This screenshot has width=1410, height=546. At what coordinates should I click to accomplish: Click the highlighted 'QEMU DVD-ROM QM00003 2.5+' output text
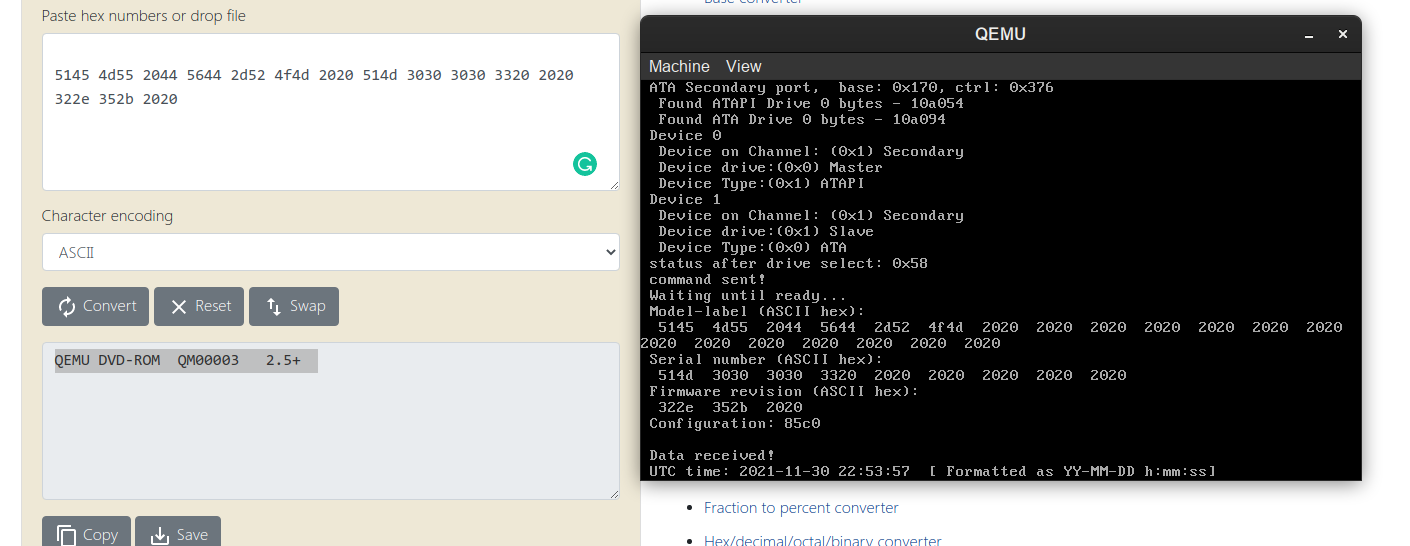(x=186, y=361)
